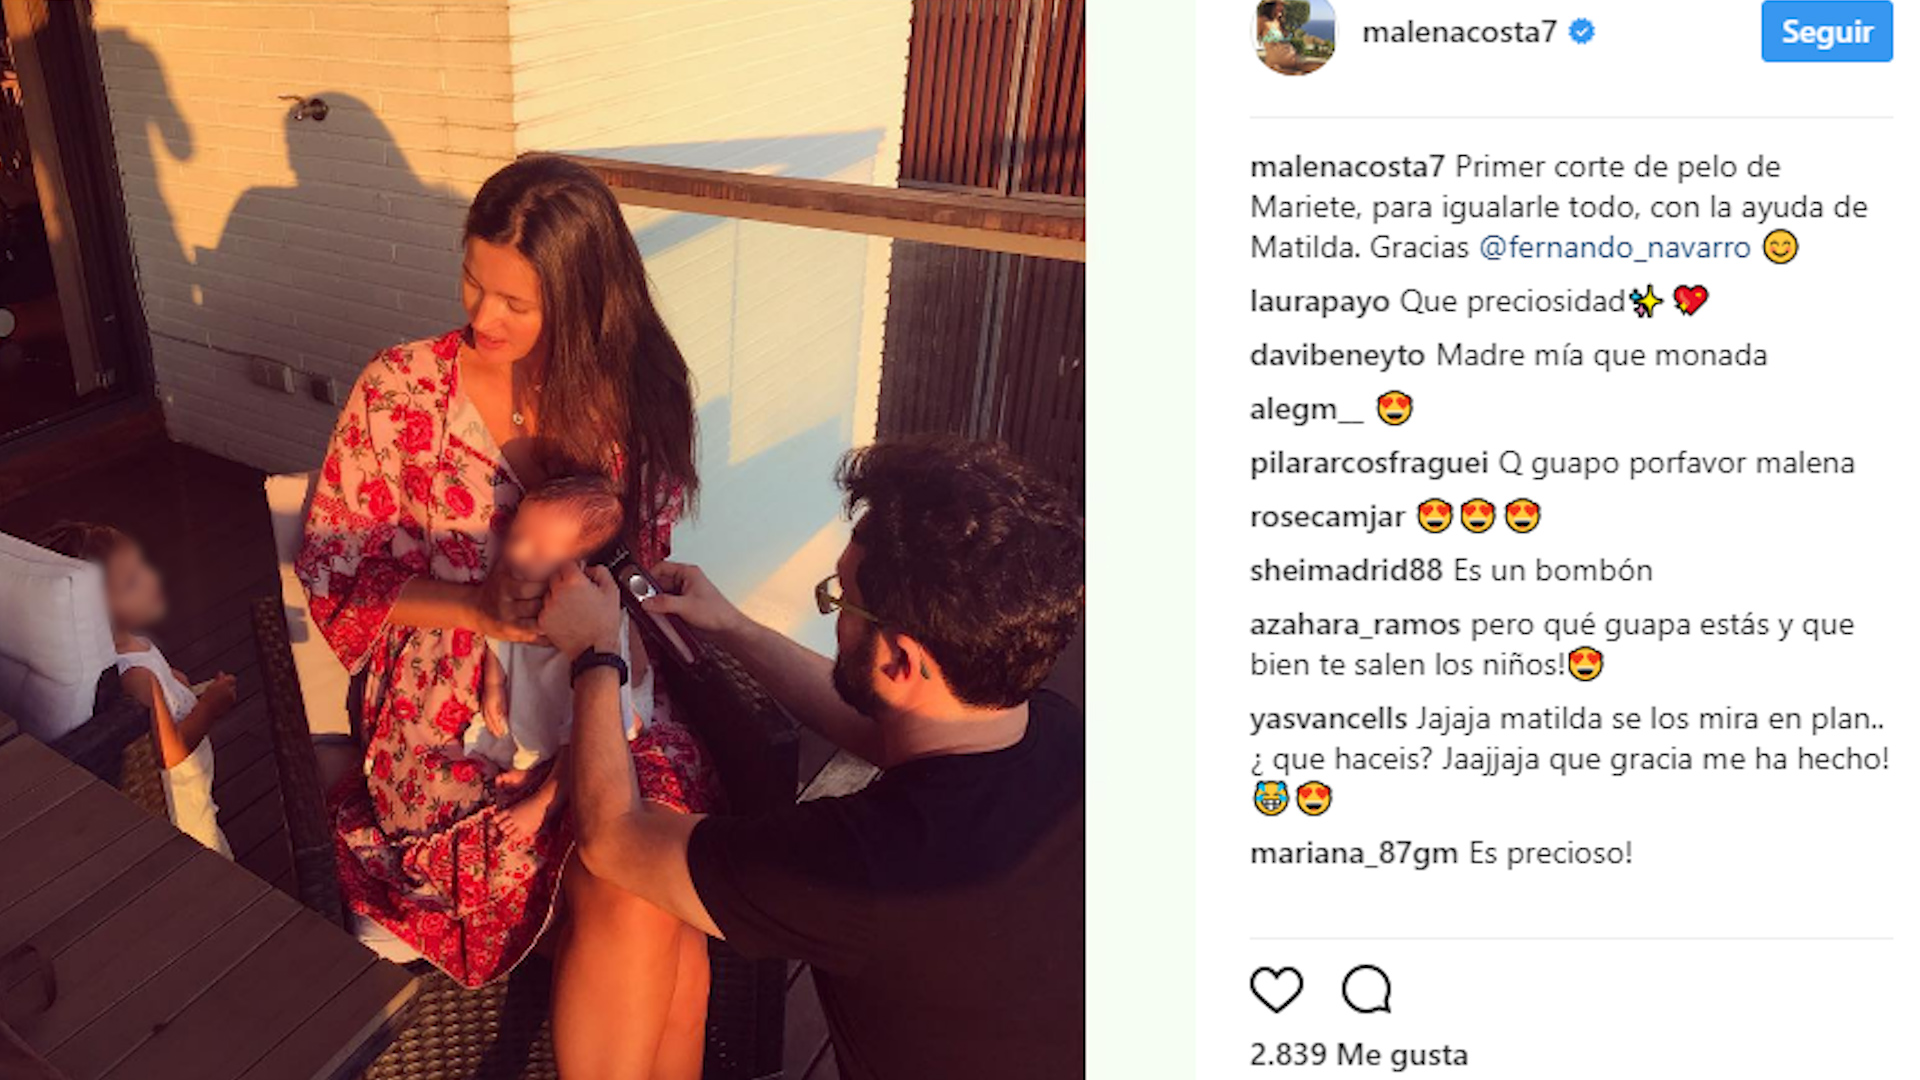The height and width of the screenshot is (1080, 1920).
Task: Open yasvancells commenter profile
Action: click(x=1328, y=719)
